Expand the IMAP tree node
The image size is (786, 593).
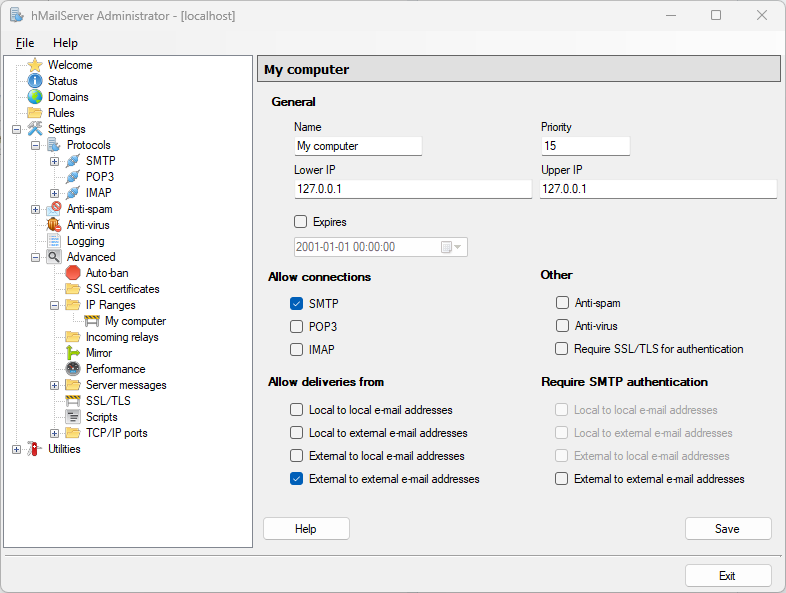(55, 193)
